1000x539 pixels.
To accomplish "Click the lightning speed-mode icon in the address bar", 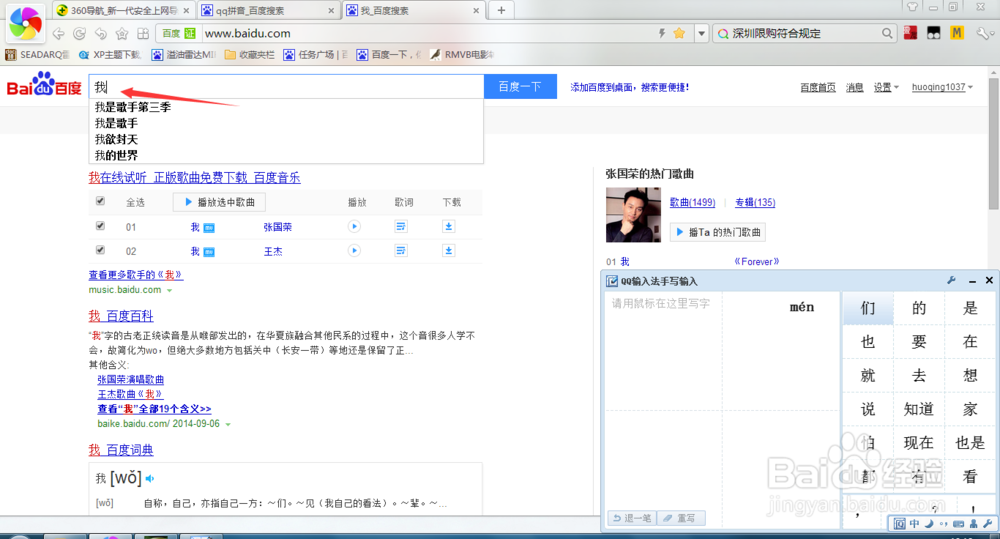I will (x=662, y=33).
